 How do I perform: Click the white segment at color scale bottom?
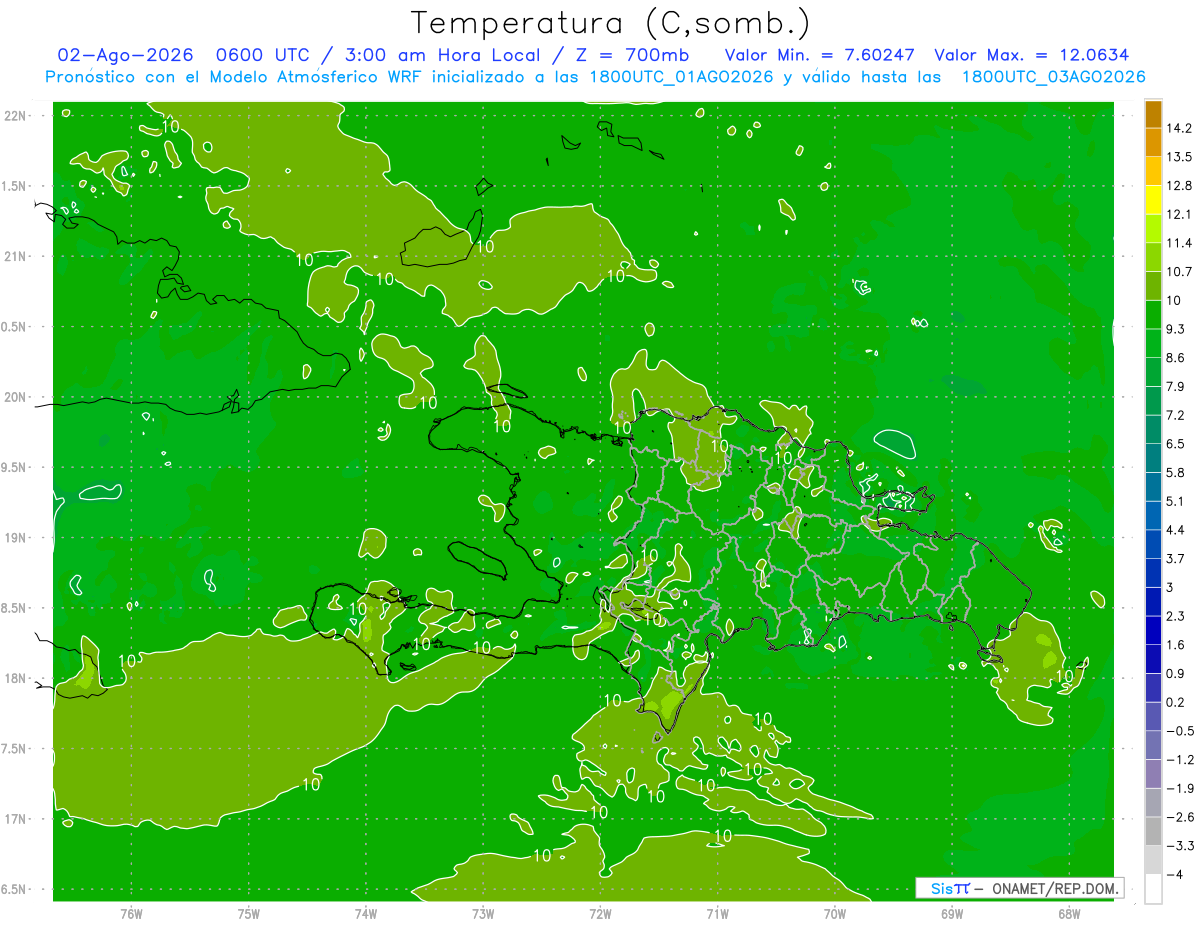point(1153,889)
